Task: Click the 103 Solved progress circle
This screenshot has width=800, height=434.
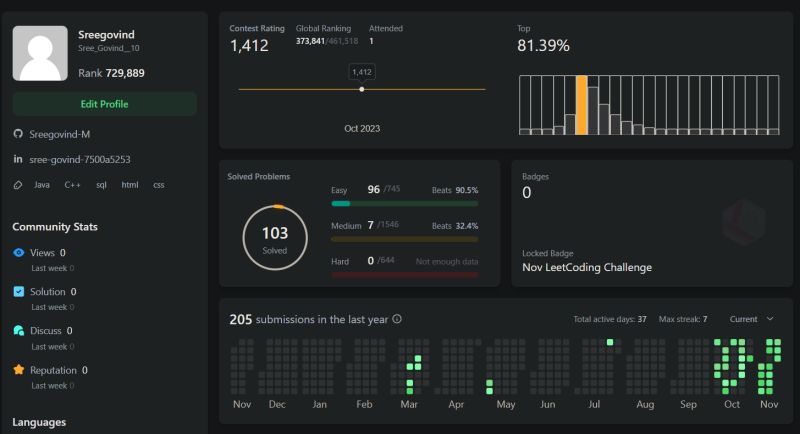Action: tap(275, 238)
